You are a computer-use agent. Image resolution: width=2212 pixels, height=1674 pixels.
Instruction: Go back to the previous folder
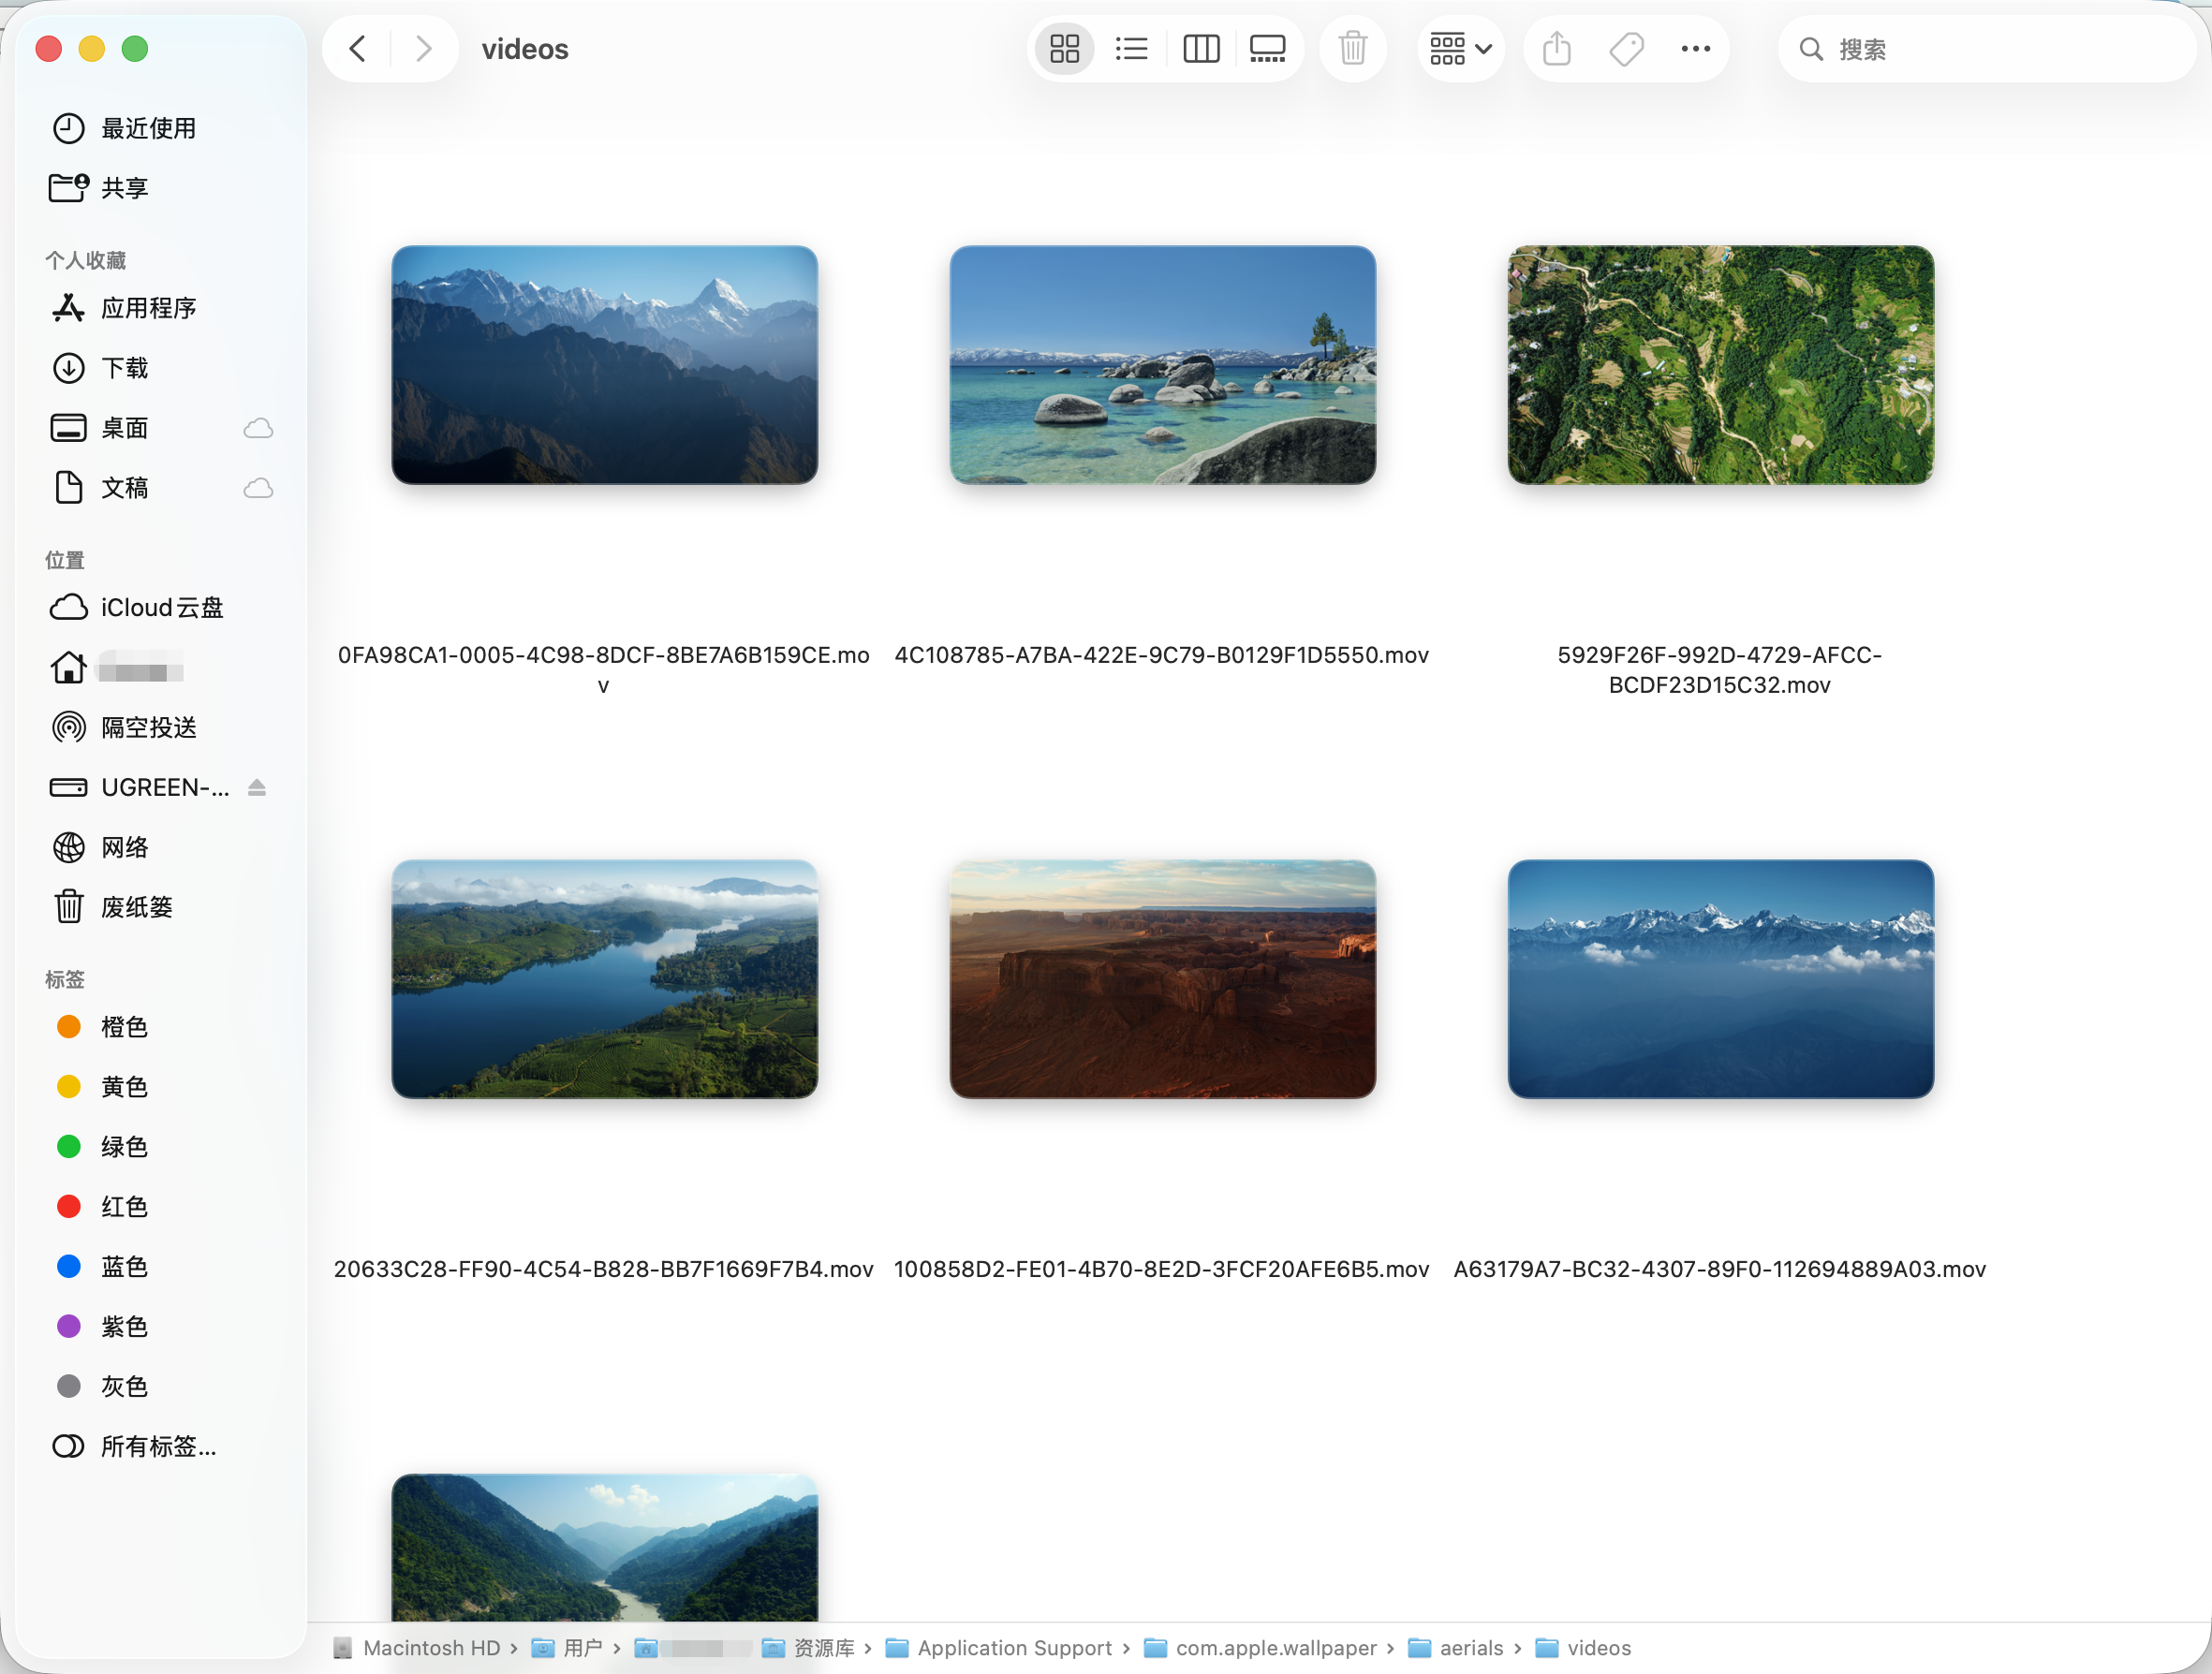pos(358,49)
